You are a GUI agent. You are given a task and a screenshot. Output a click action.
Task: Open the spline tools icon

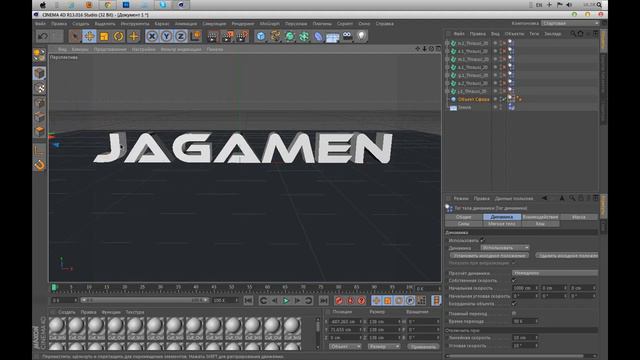(276, 36)
